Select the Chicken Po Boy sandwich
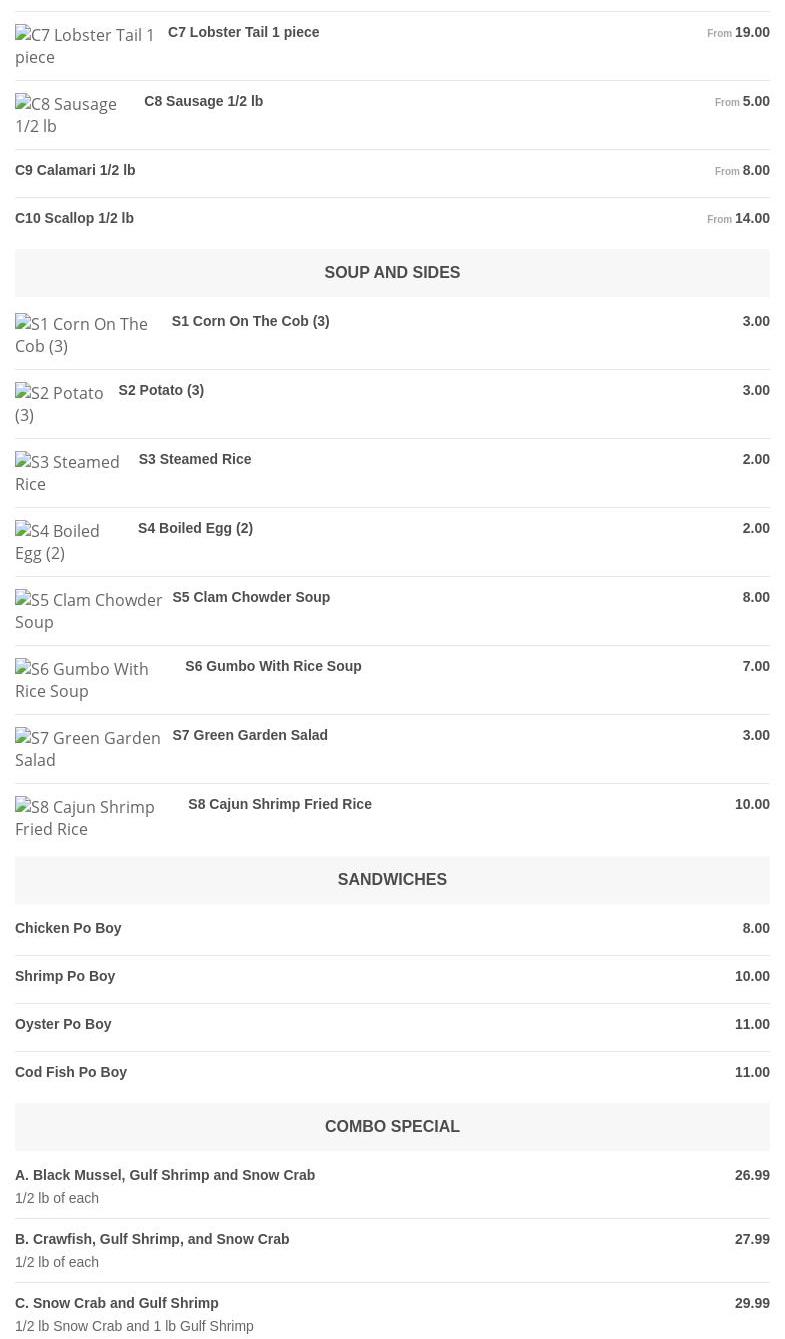The height and width of the screenshot is (1339, 785). point(68,928)
